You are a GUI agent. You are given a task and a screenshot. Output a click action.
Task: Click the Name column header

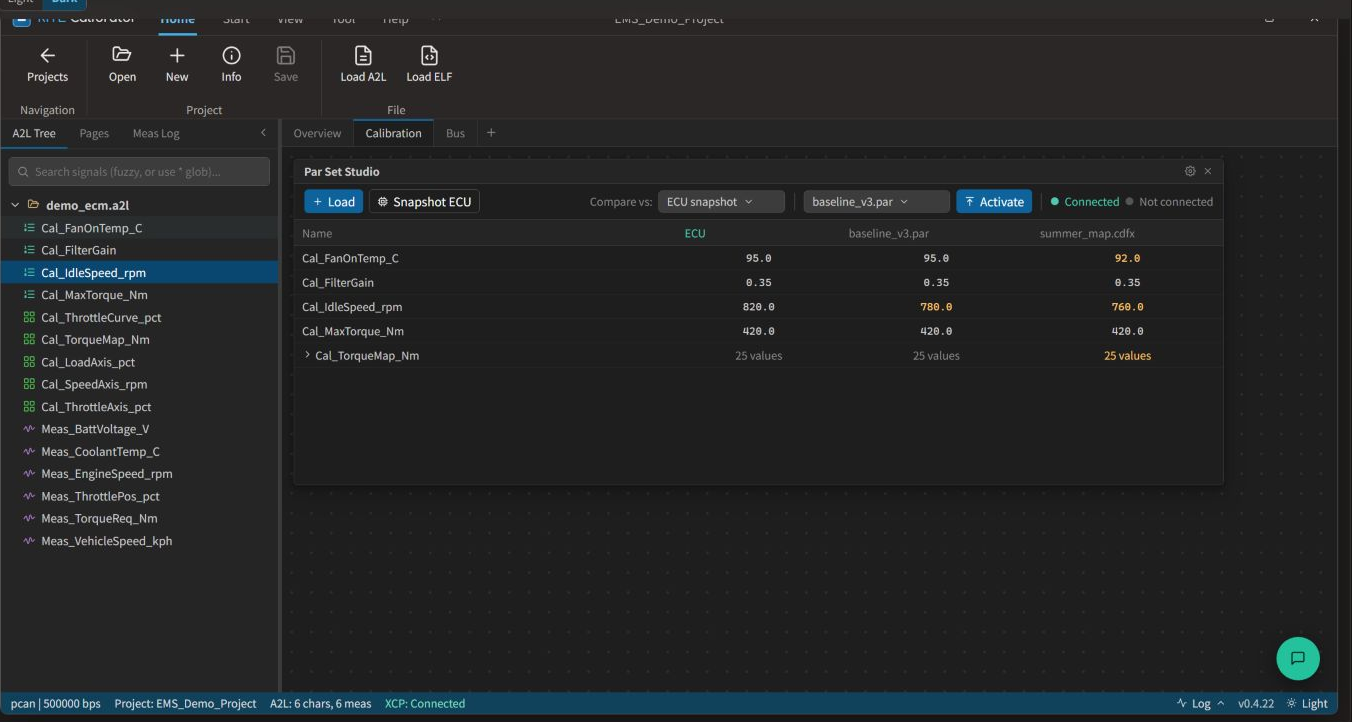point(317,234)
